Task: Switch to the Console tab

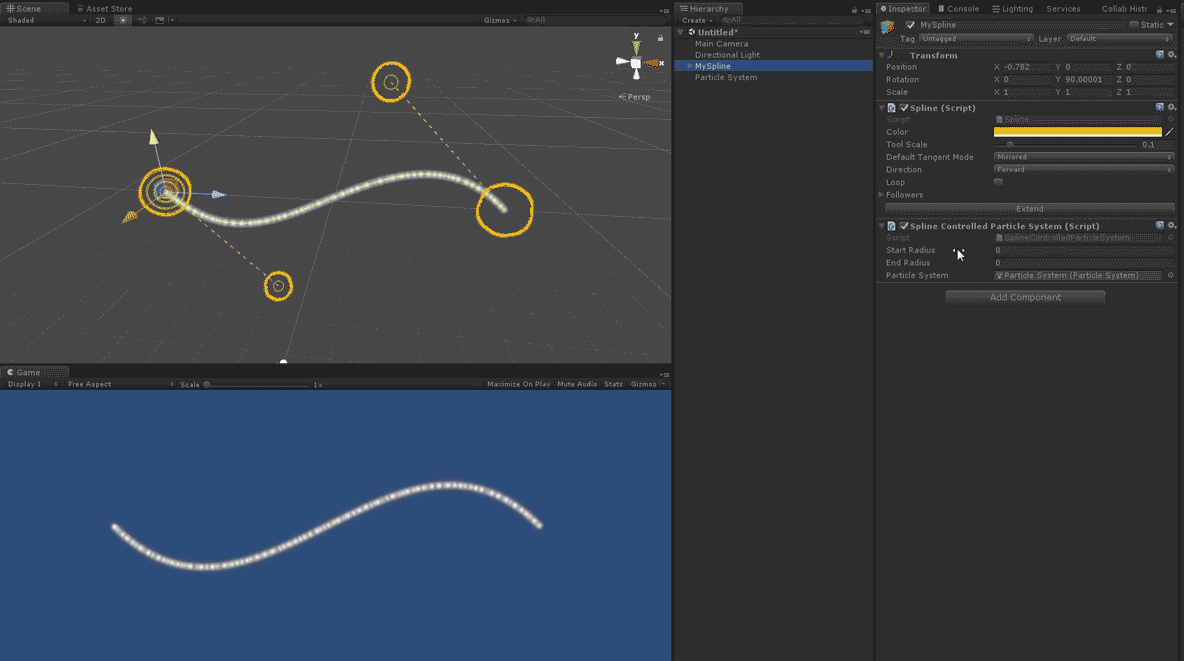Action: point(958,9)
